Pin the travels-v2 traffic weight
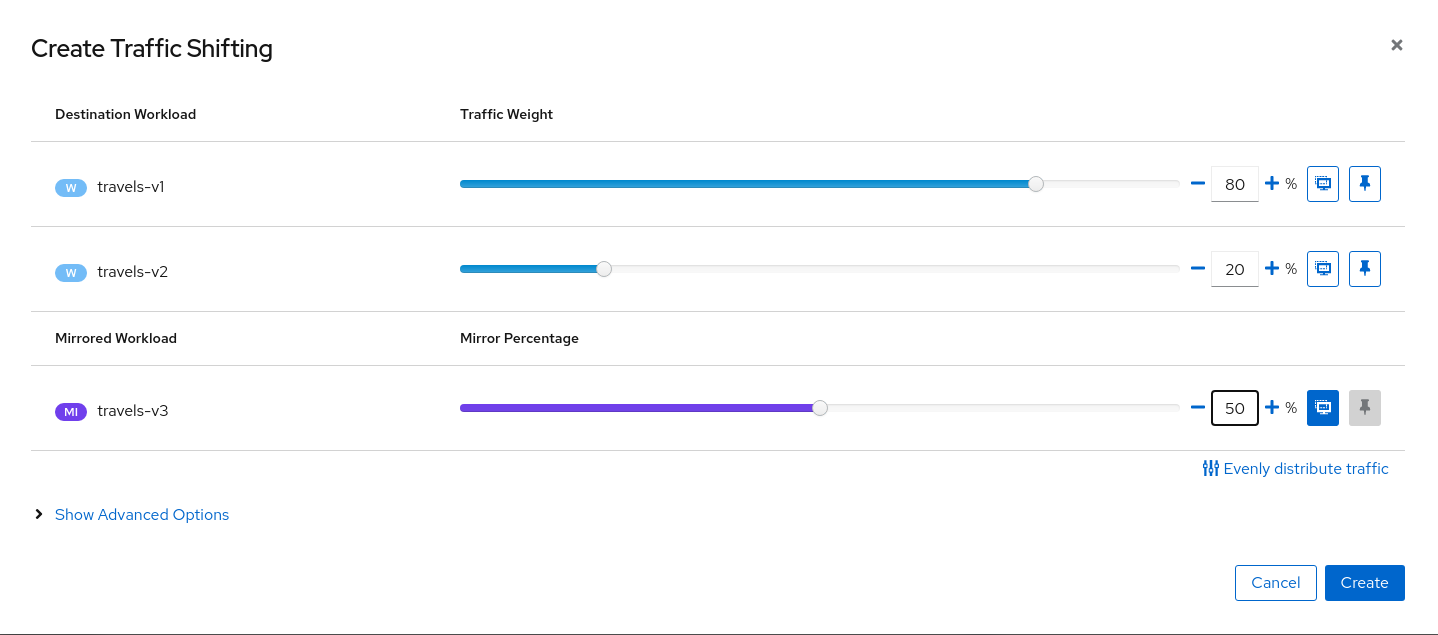1438x635 pixels. pos(1364,269)
